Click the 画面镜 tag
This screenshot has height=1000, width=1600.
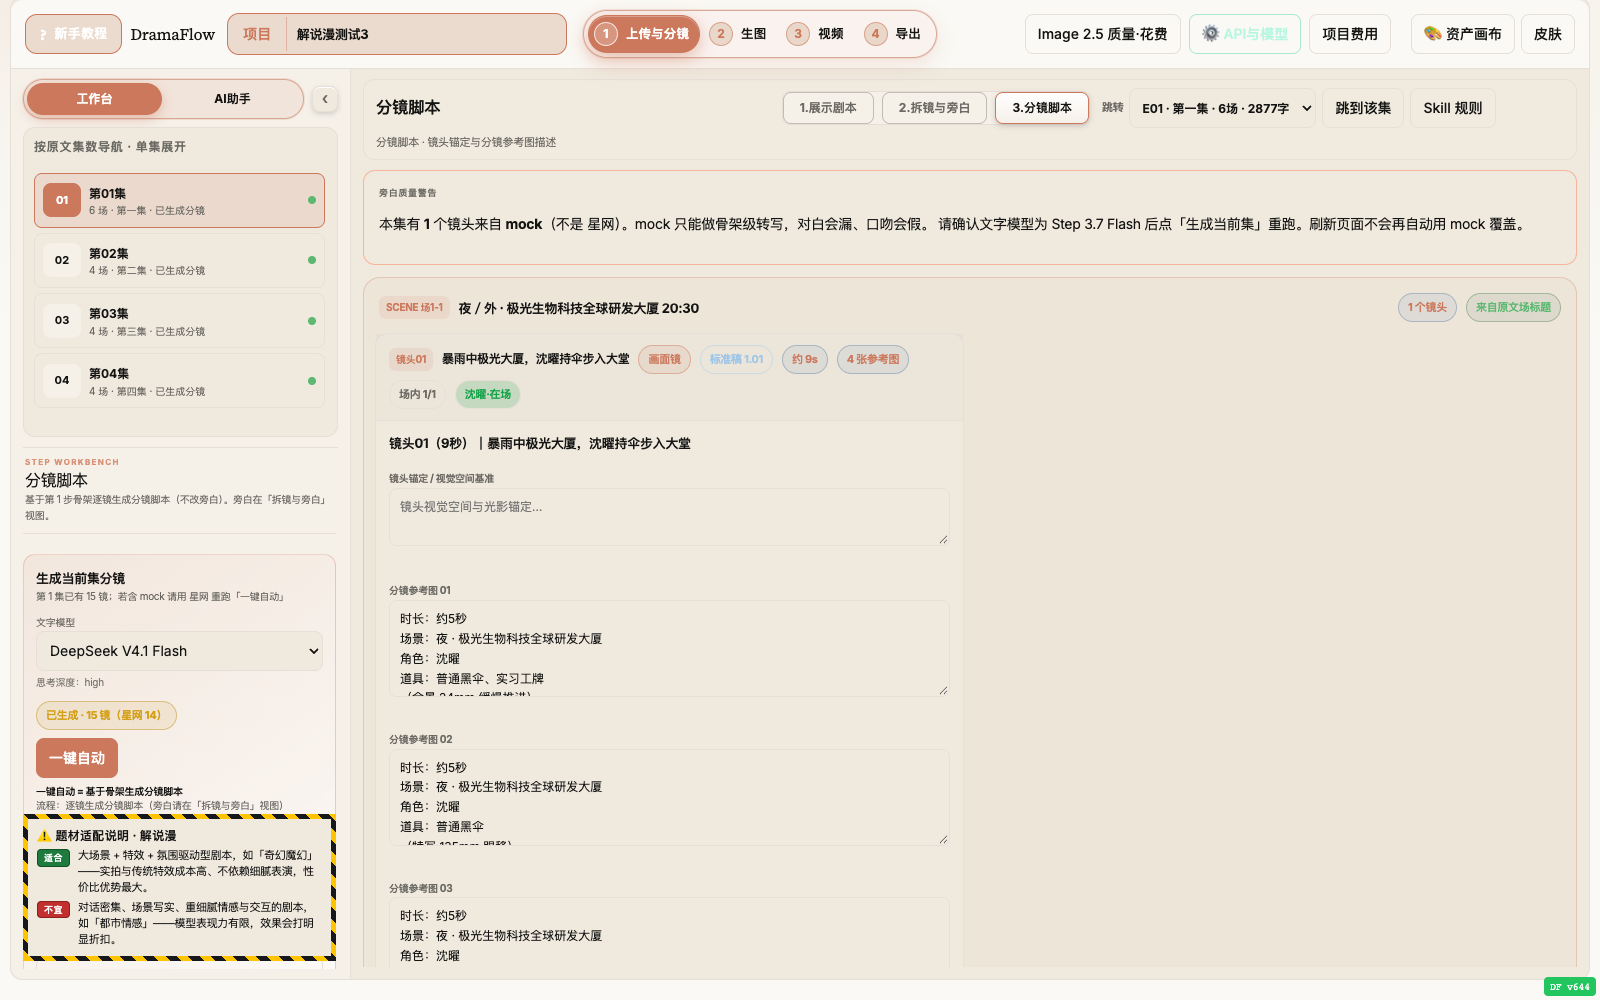(x=664, y=360)
